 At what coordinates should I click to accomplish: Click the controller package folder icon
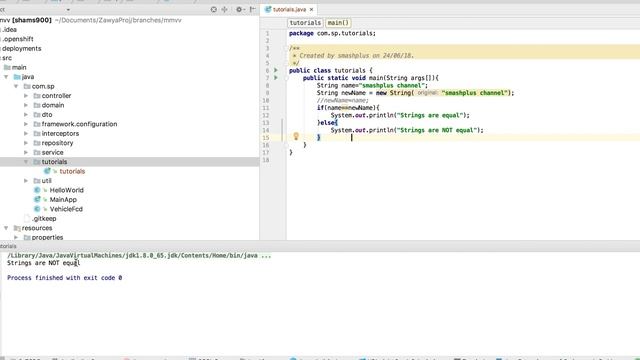(x=37, y=96)
